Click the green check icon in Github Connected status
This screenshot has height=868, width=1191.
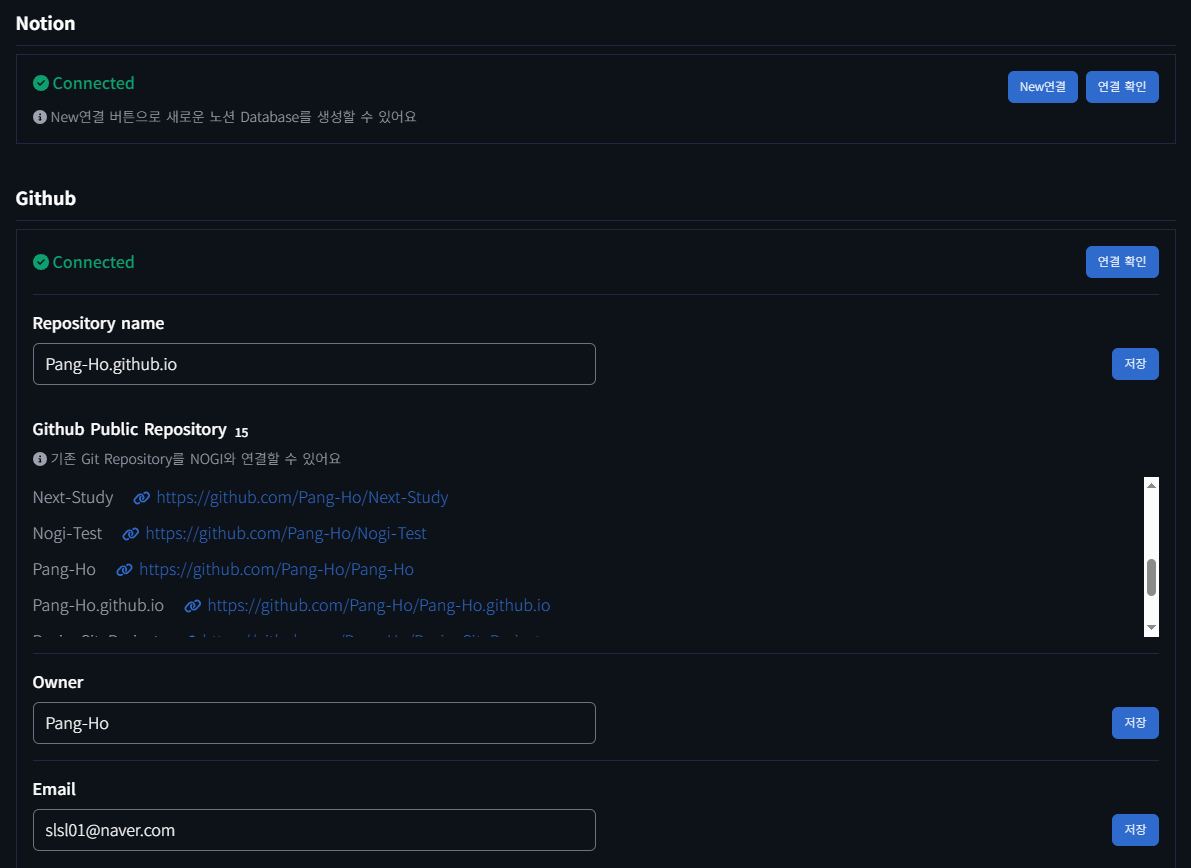coord(41,262)
